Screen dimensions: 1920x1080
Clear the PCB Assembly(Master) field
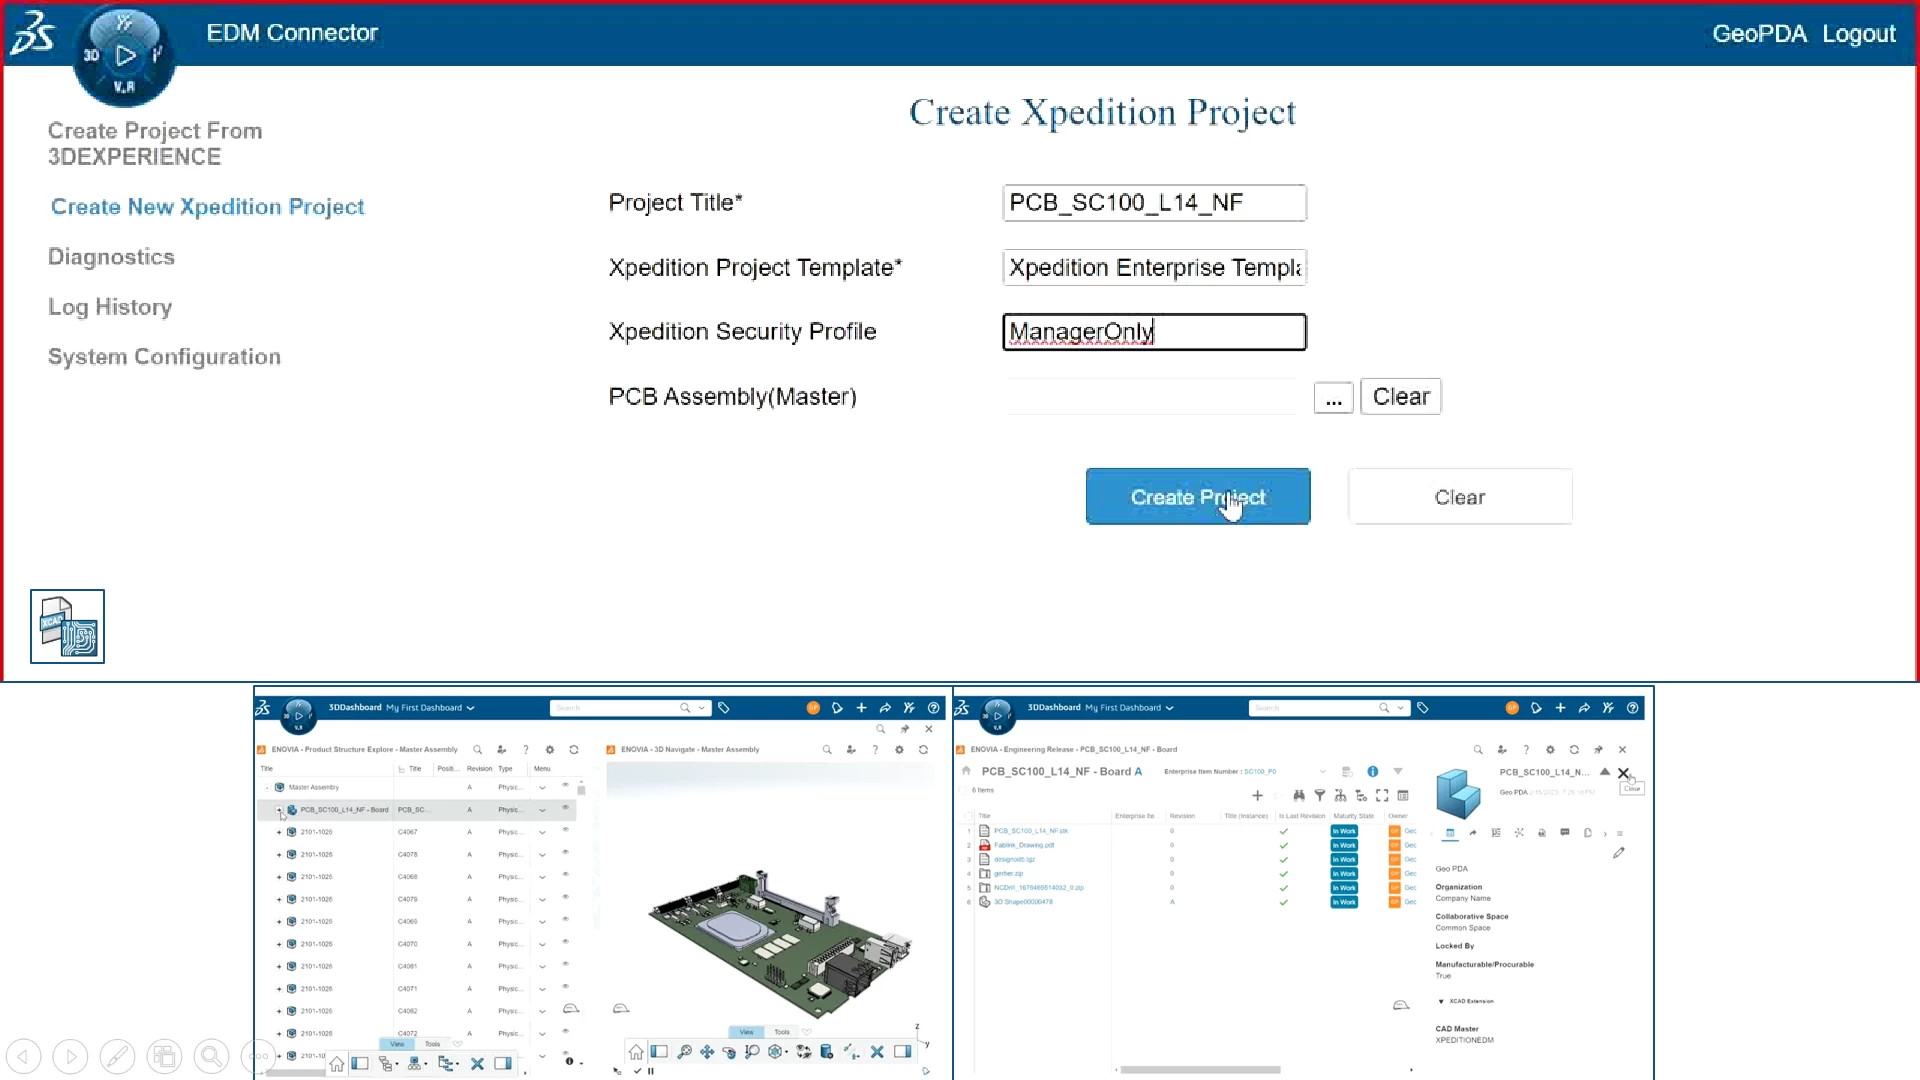(x=1400, y=396)
